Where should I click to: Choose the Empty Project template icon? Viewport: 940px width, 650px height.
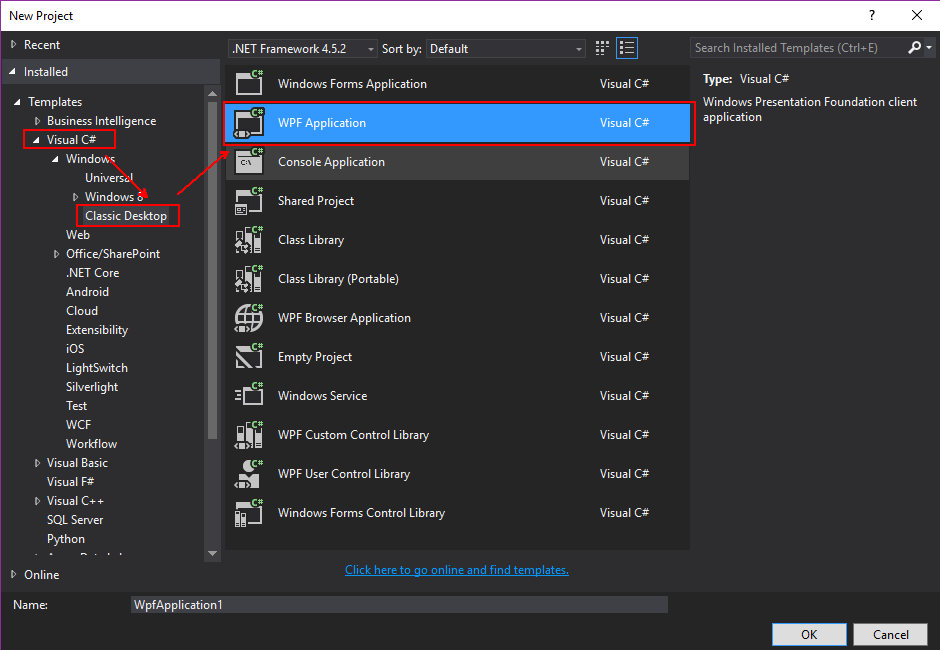tap(248, 357)
